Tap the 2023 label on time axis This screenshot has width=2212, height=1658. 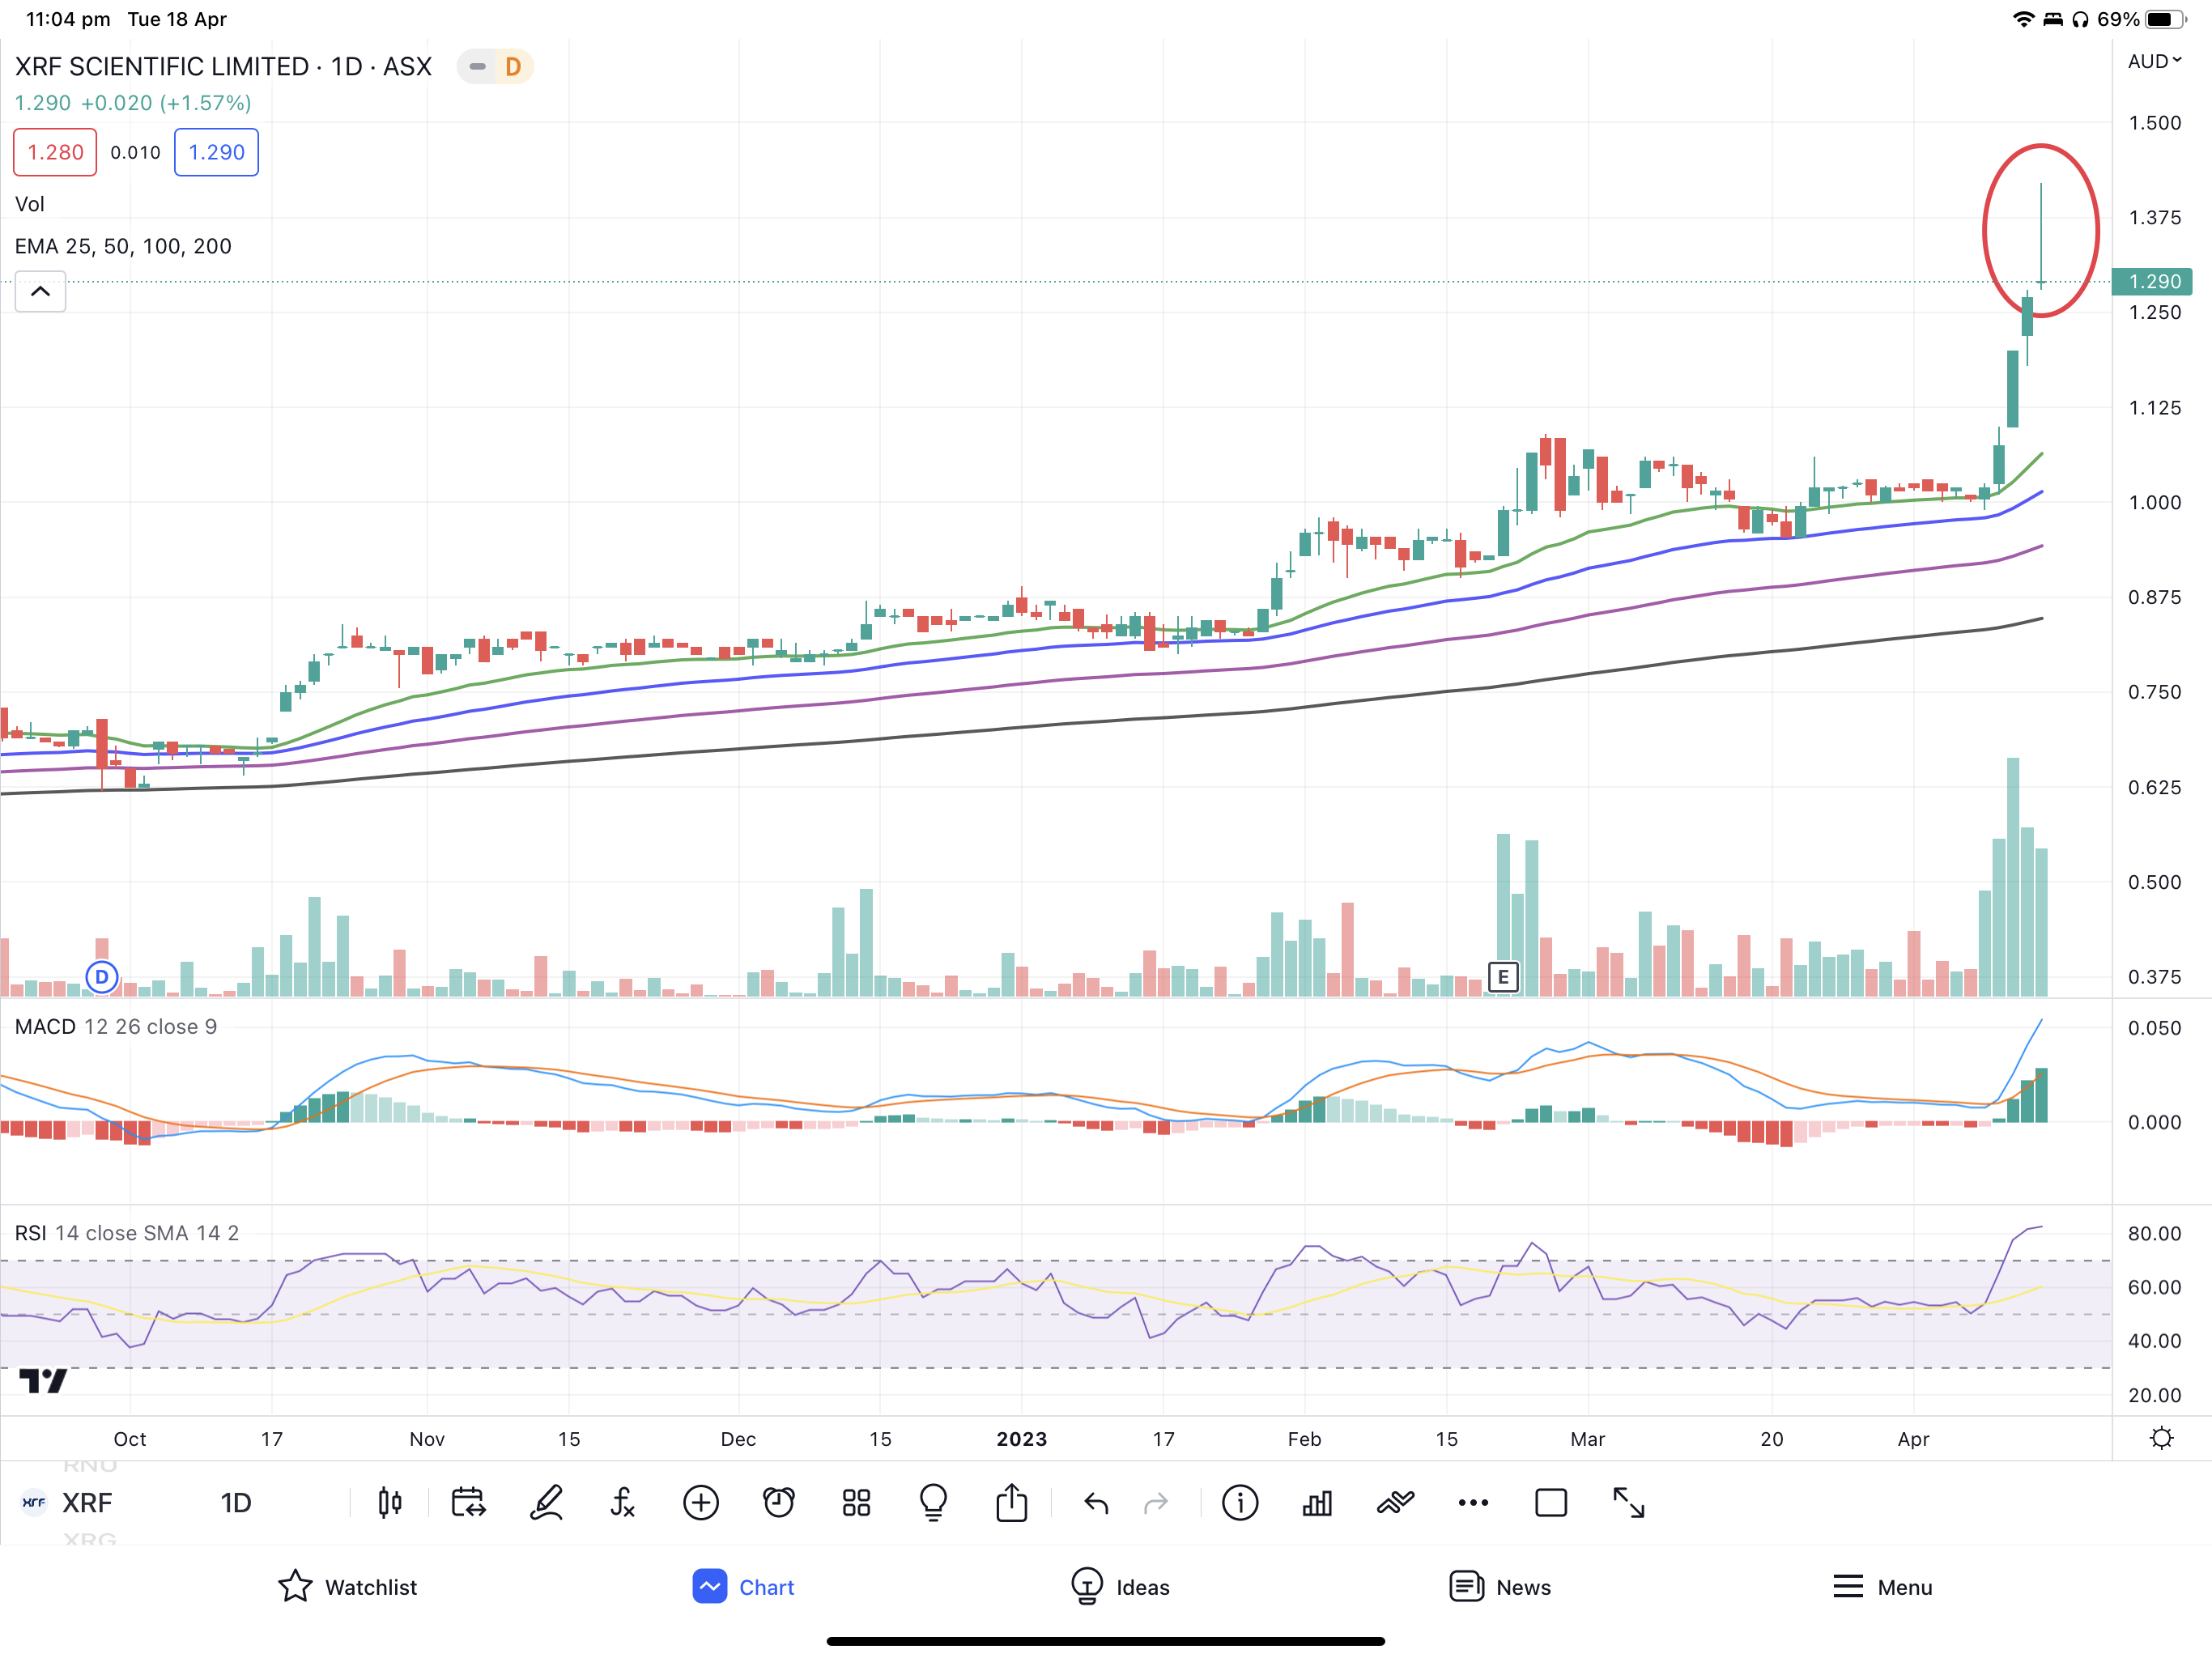1022,1439
